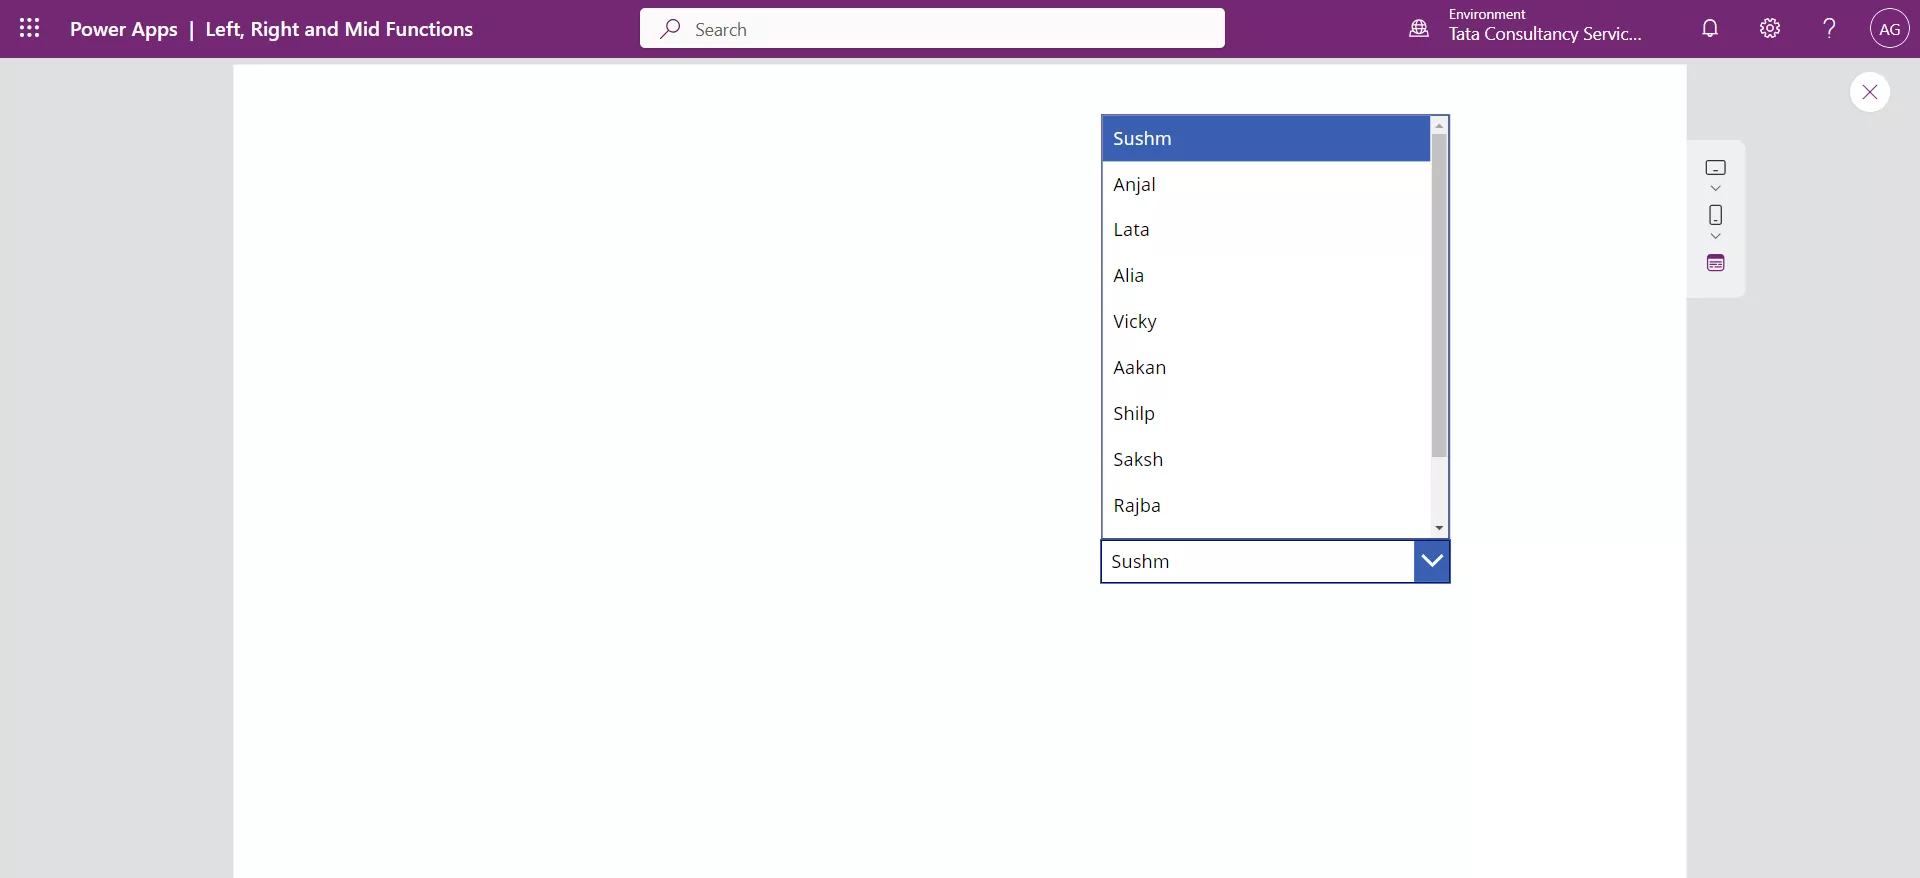Open Tata Consultancy environment picker
This screenshot has height=878, width=1920.
tap(1545, 26)
